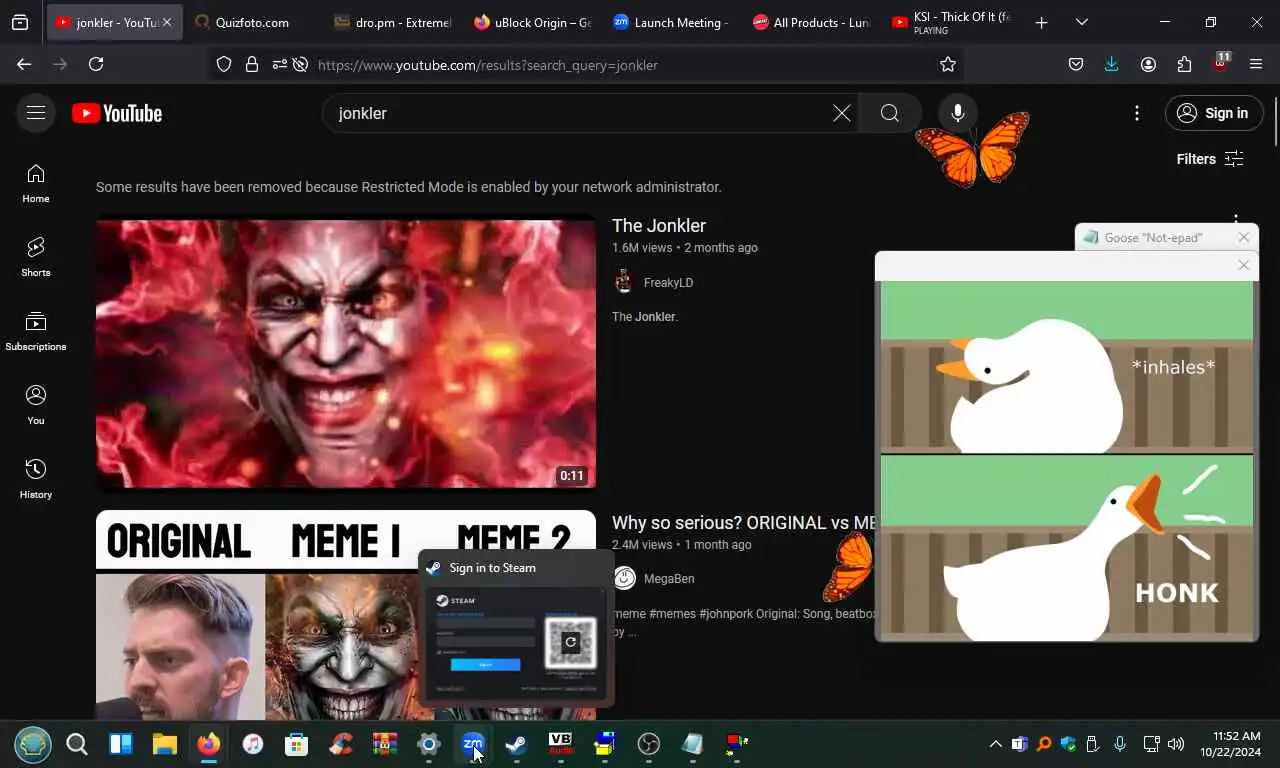The width and height of the screenshot is (1280, 768).
Task: Open Why so serious ORIGINAL vs MEME video
Action: (743, 523)
